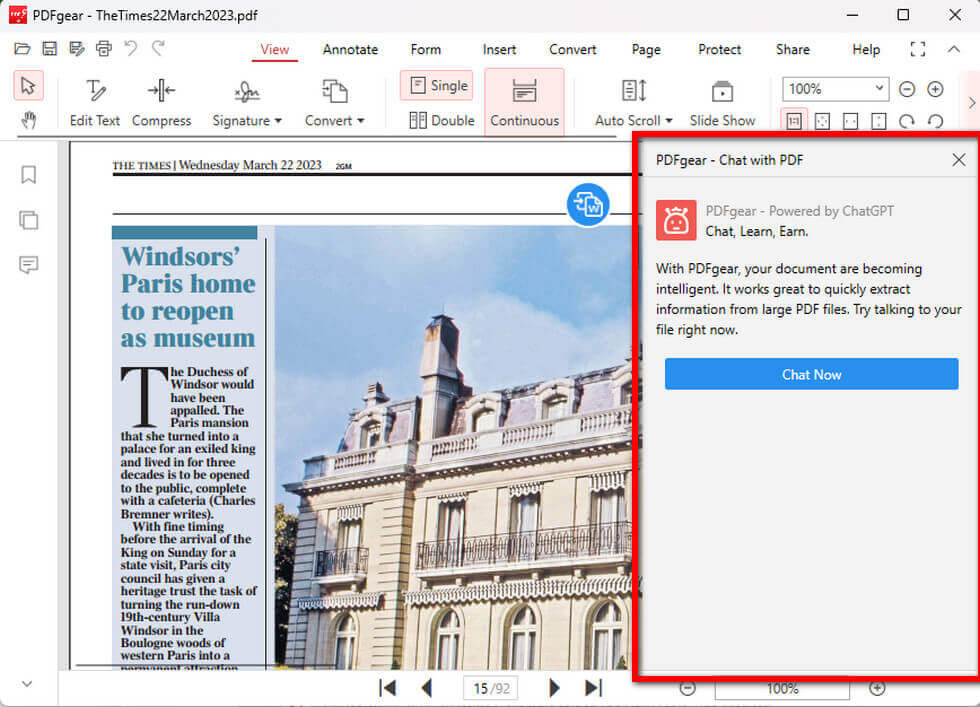
Task: Open the Convert ribbon tab
Action: 572,49
